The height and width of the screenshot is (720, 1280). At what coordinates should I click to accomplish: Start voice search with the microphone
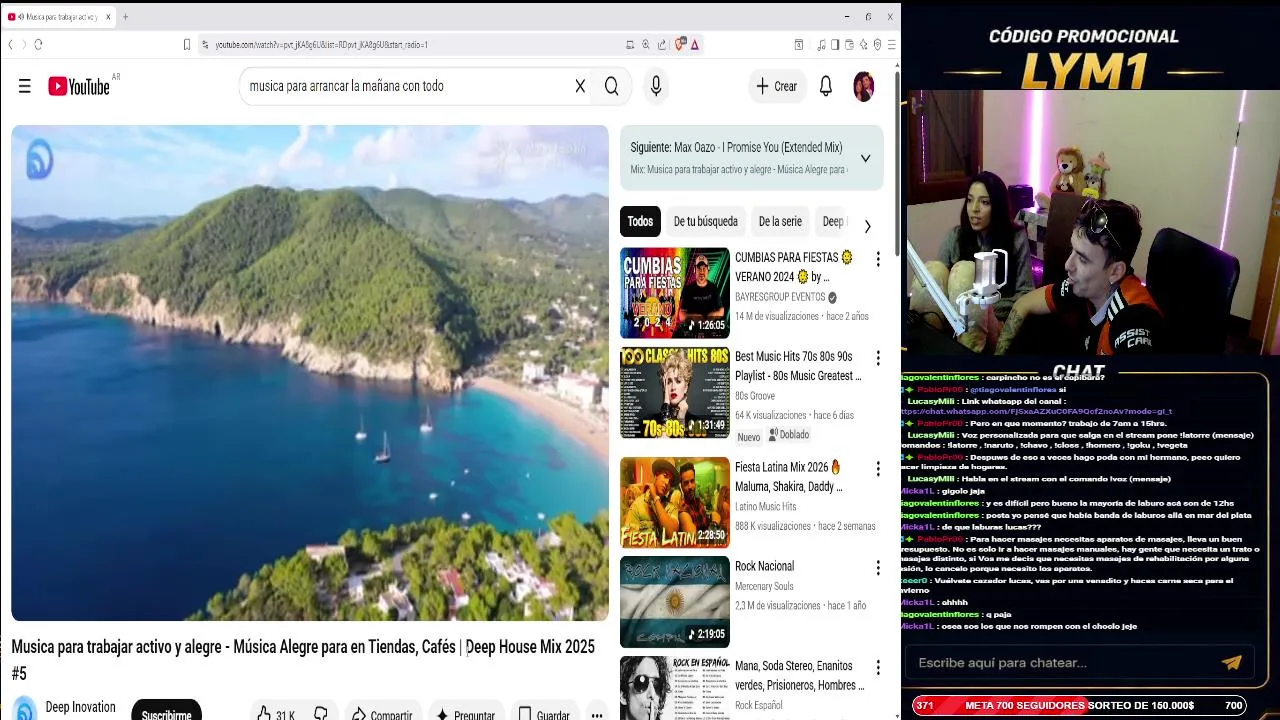click(x=656, y=86)
